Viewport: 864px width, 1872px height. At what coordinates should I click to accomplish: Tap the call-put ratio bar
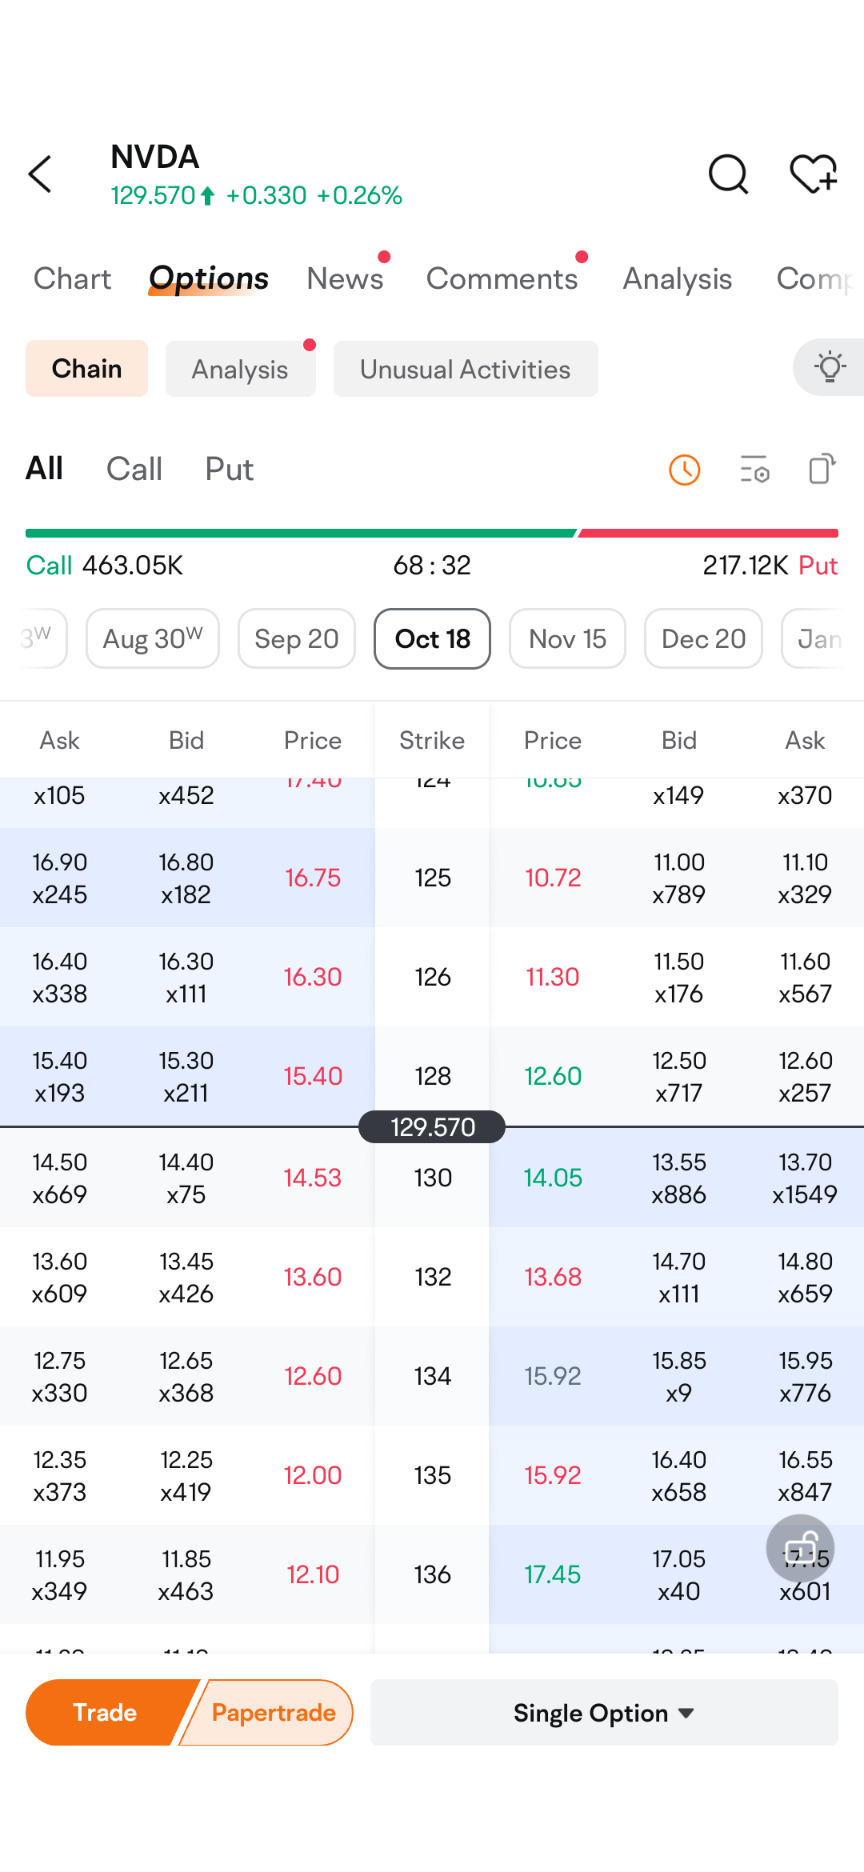pos(432,534)
